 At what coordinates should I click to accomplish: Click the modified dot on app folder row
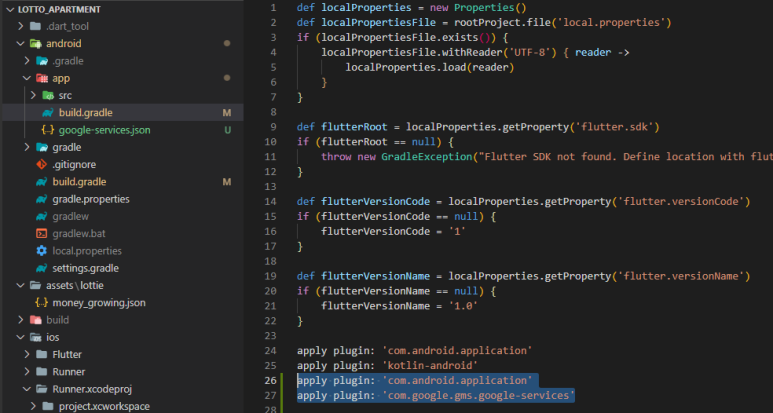coord(227,78)
